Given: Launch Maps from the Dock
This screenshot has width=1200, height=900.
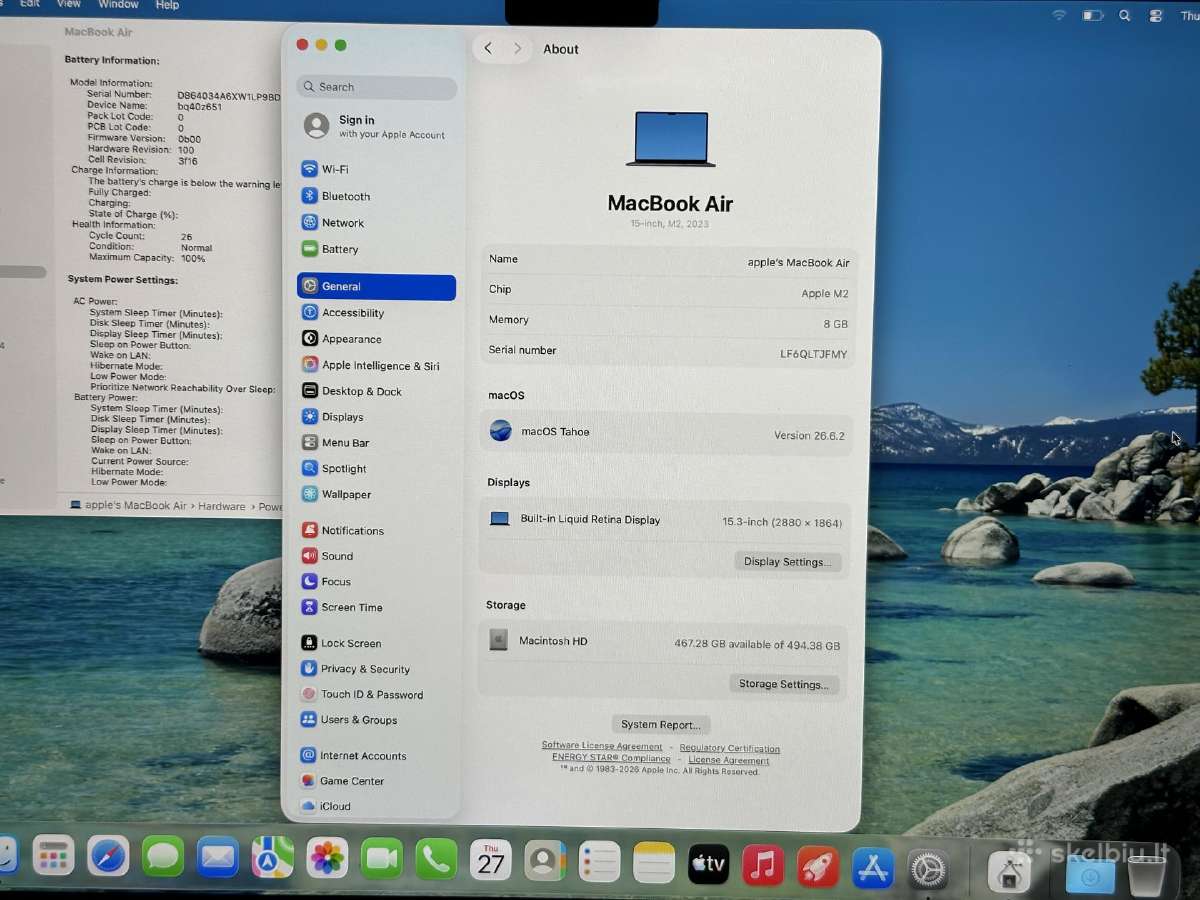Looking at the screenshot, I should click(x=272, y=857).
